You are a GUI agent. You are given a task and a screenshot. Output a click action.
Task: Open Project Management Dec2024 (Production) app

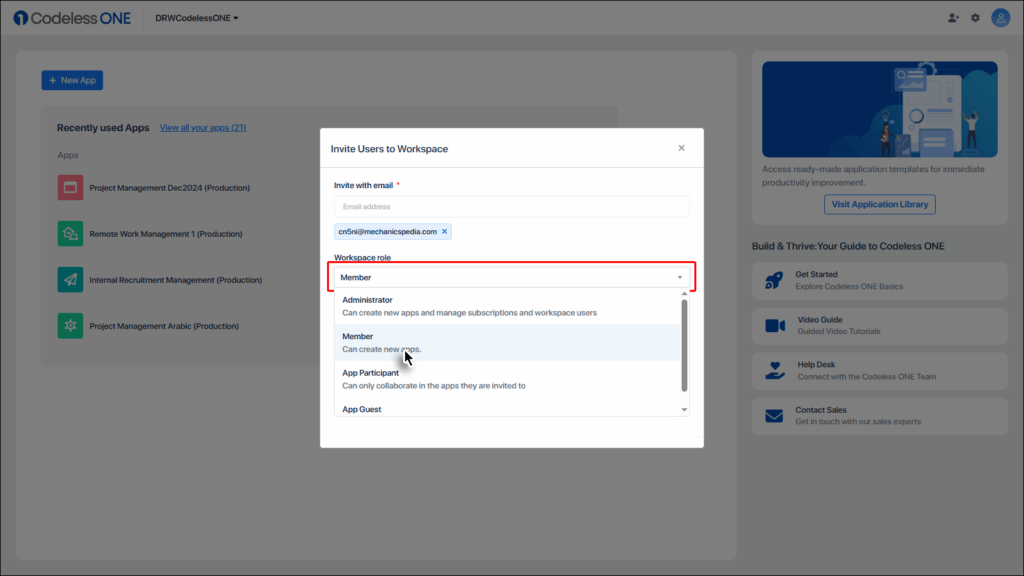click(x=170, y=188)
